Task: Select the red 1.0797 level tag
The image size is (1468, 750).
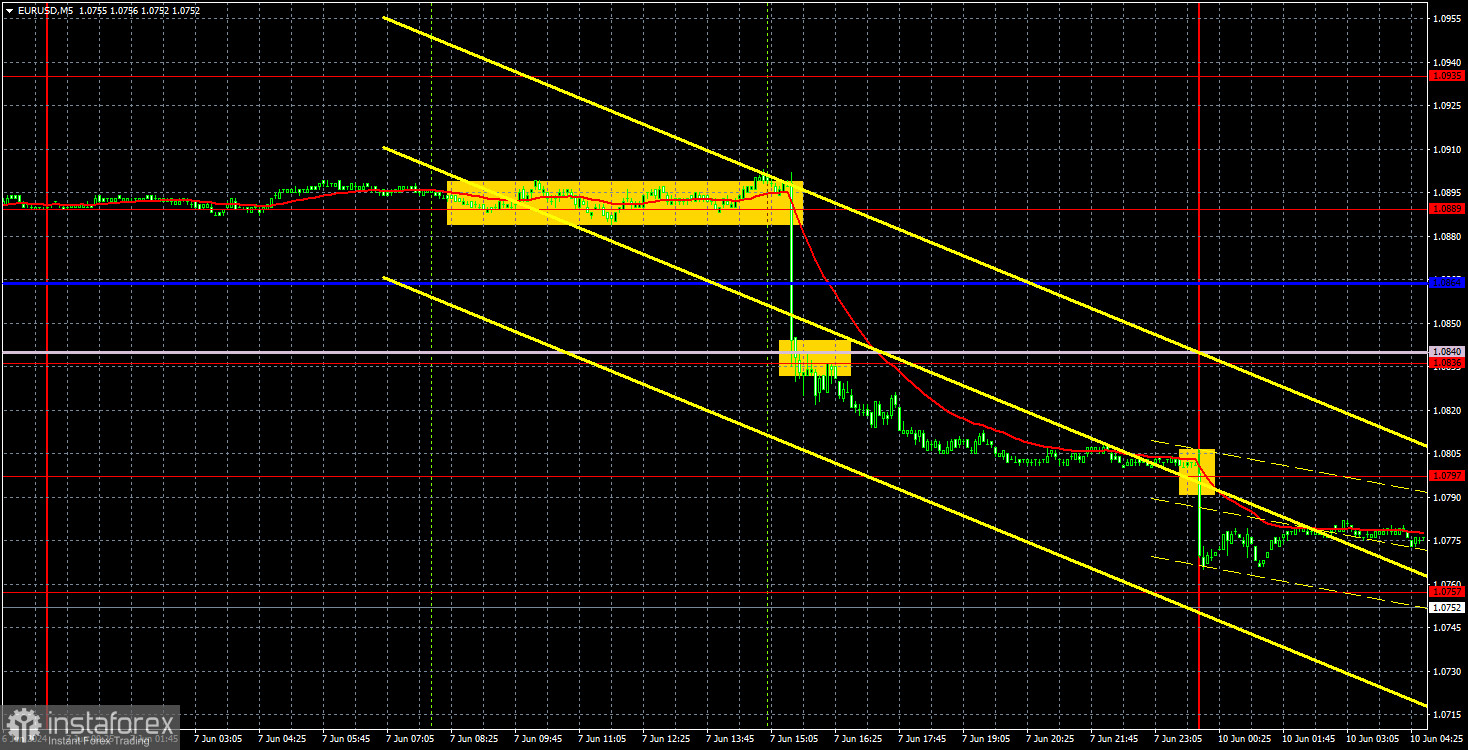Action: click(1448, 476)
